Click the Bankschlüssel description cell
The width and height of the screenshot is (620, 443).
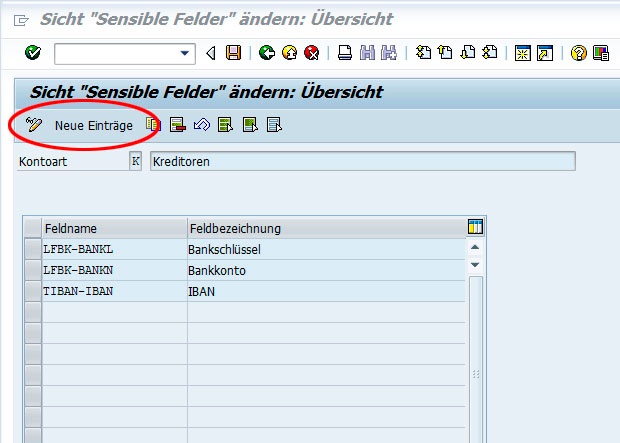pyautogui.click(x=326, y=249)
